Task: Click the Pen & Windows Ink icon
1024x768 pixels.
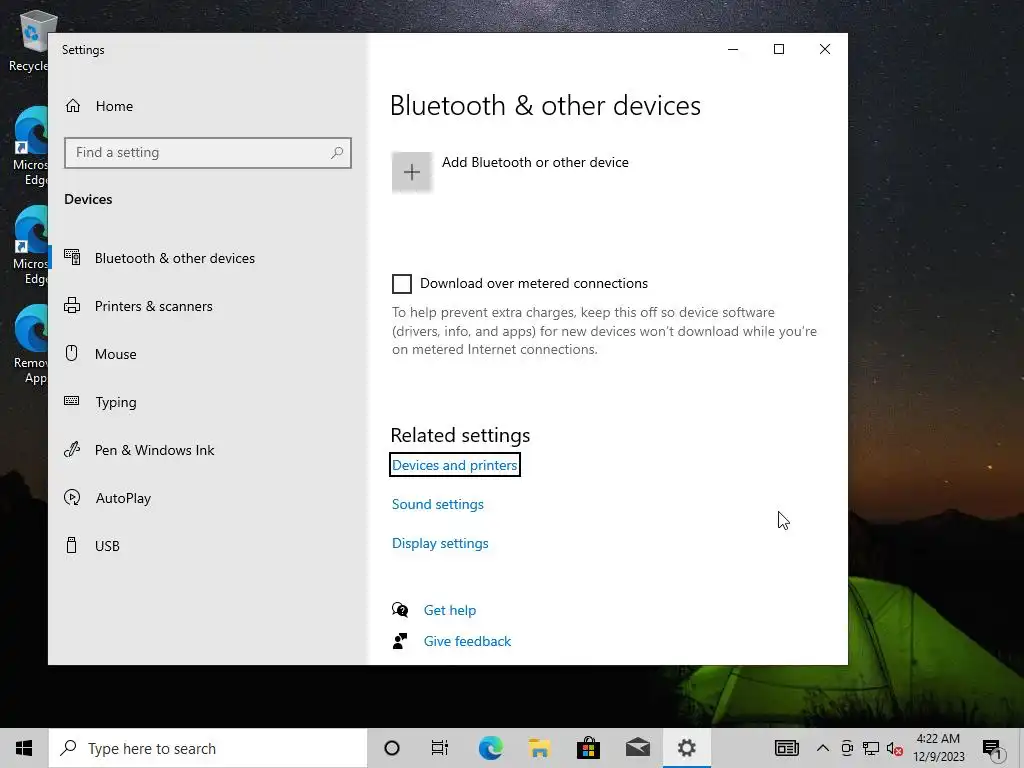Action: click(72, 449)
